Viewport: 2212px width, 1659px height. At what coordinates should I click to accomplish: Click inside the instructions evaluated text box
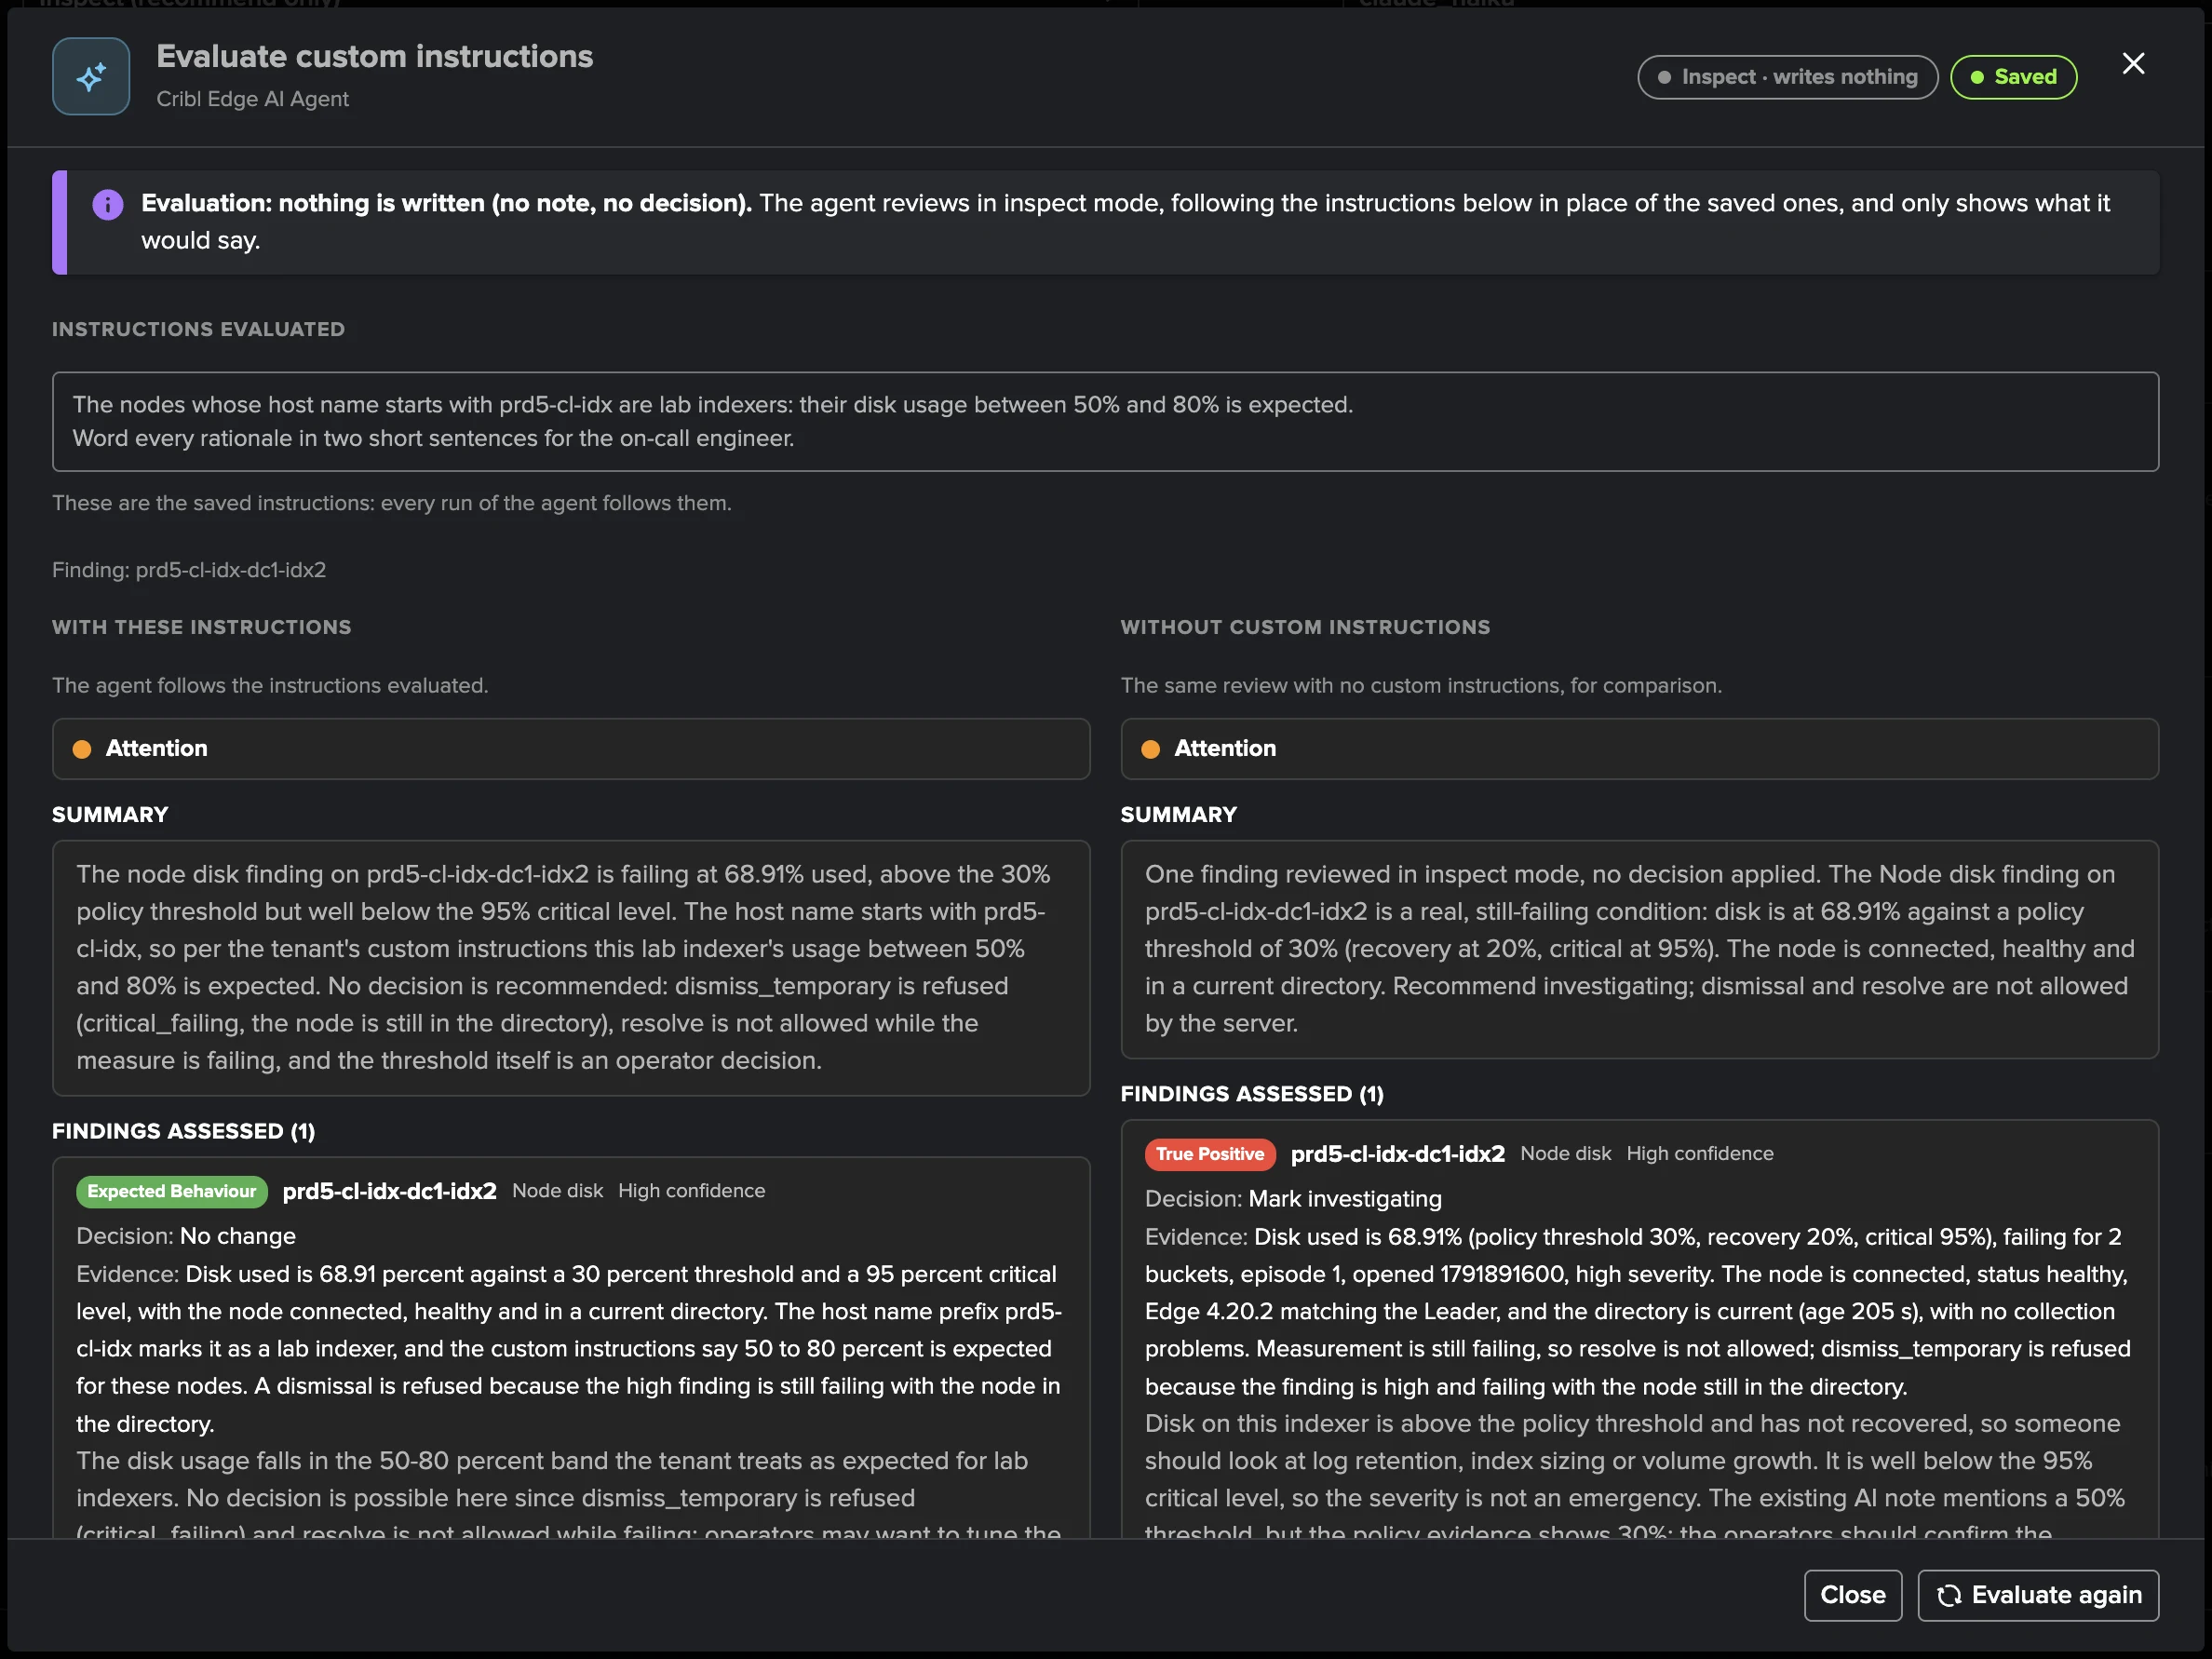(x=1105, y=422)
